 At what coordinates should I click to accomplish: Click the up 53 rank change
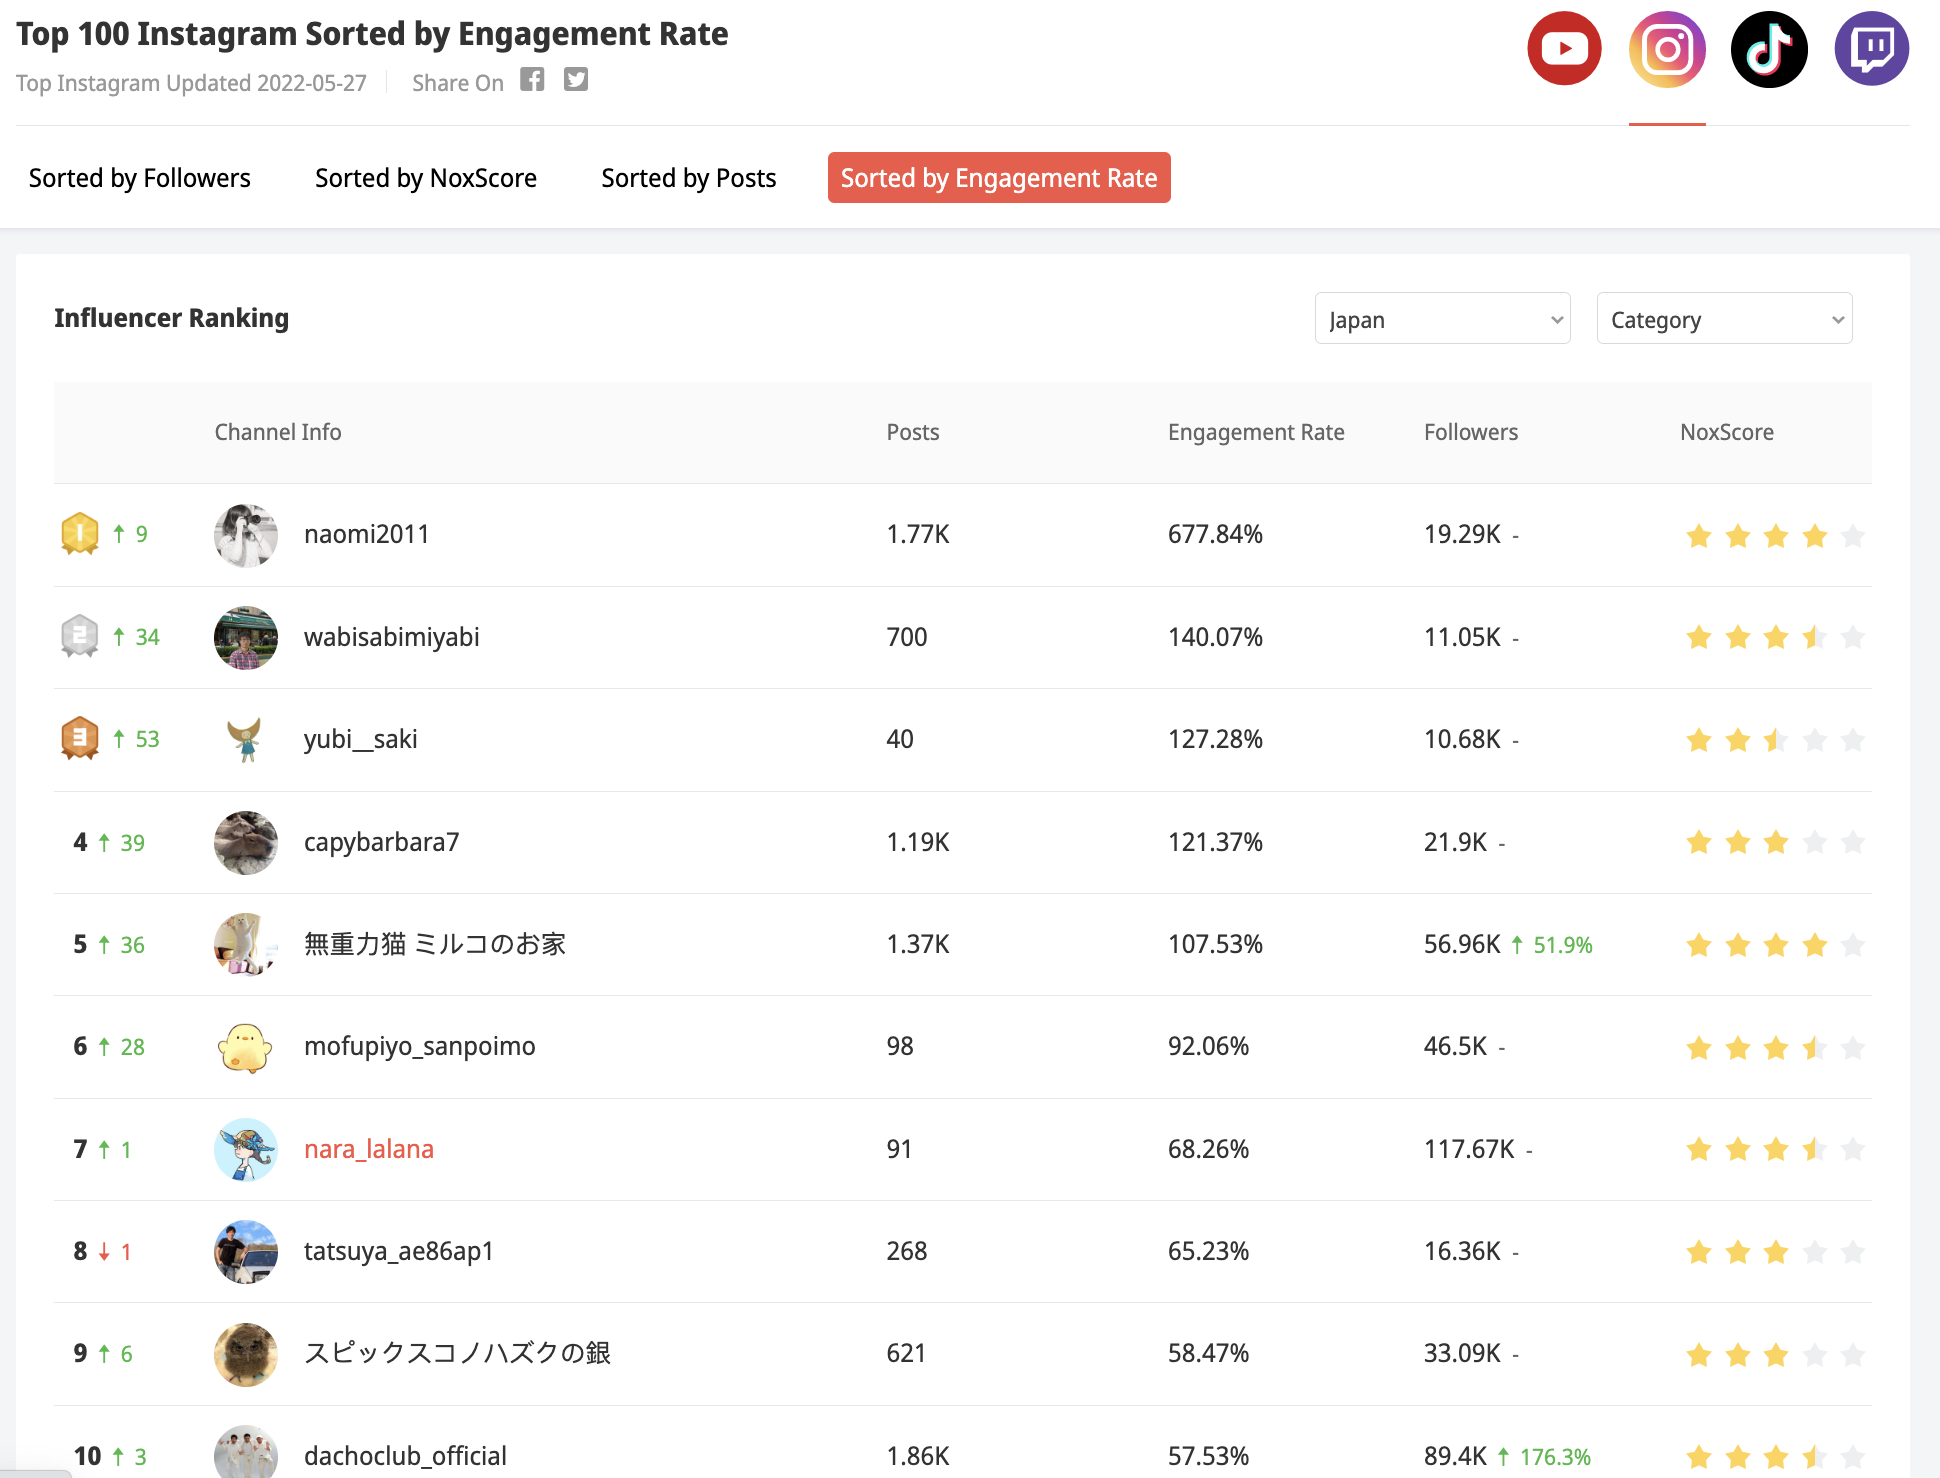pyautogui.click(x=136, y=739)
